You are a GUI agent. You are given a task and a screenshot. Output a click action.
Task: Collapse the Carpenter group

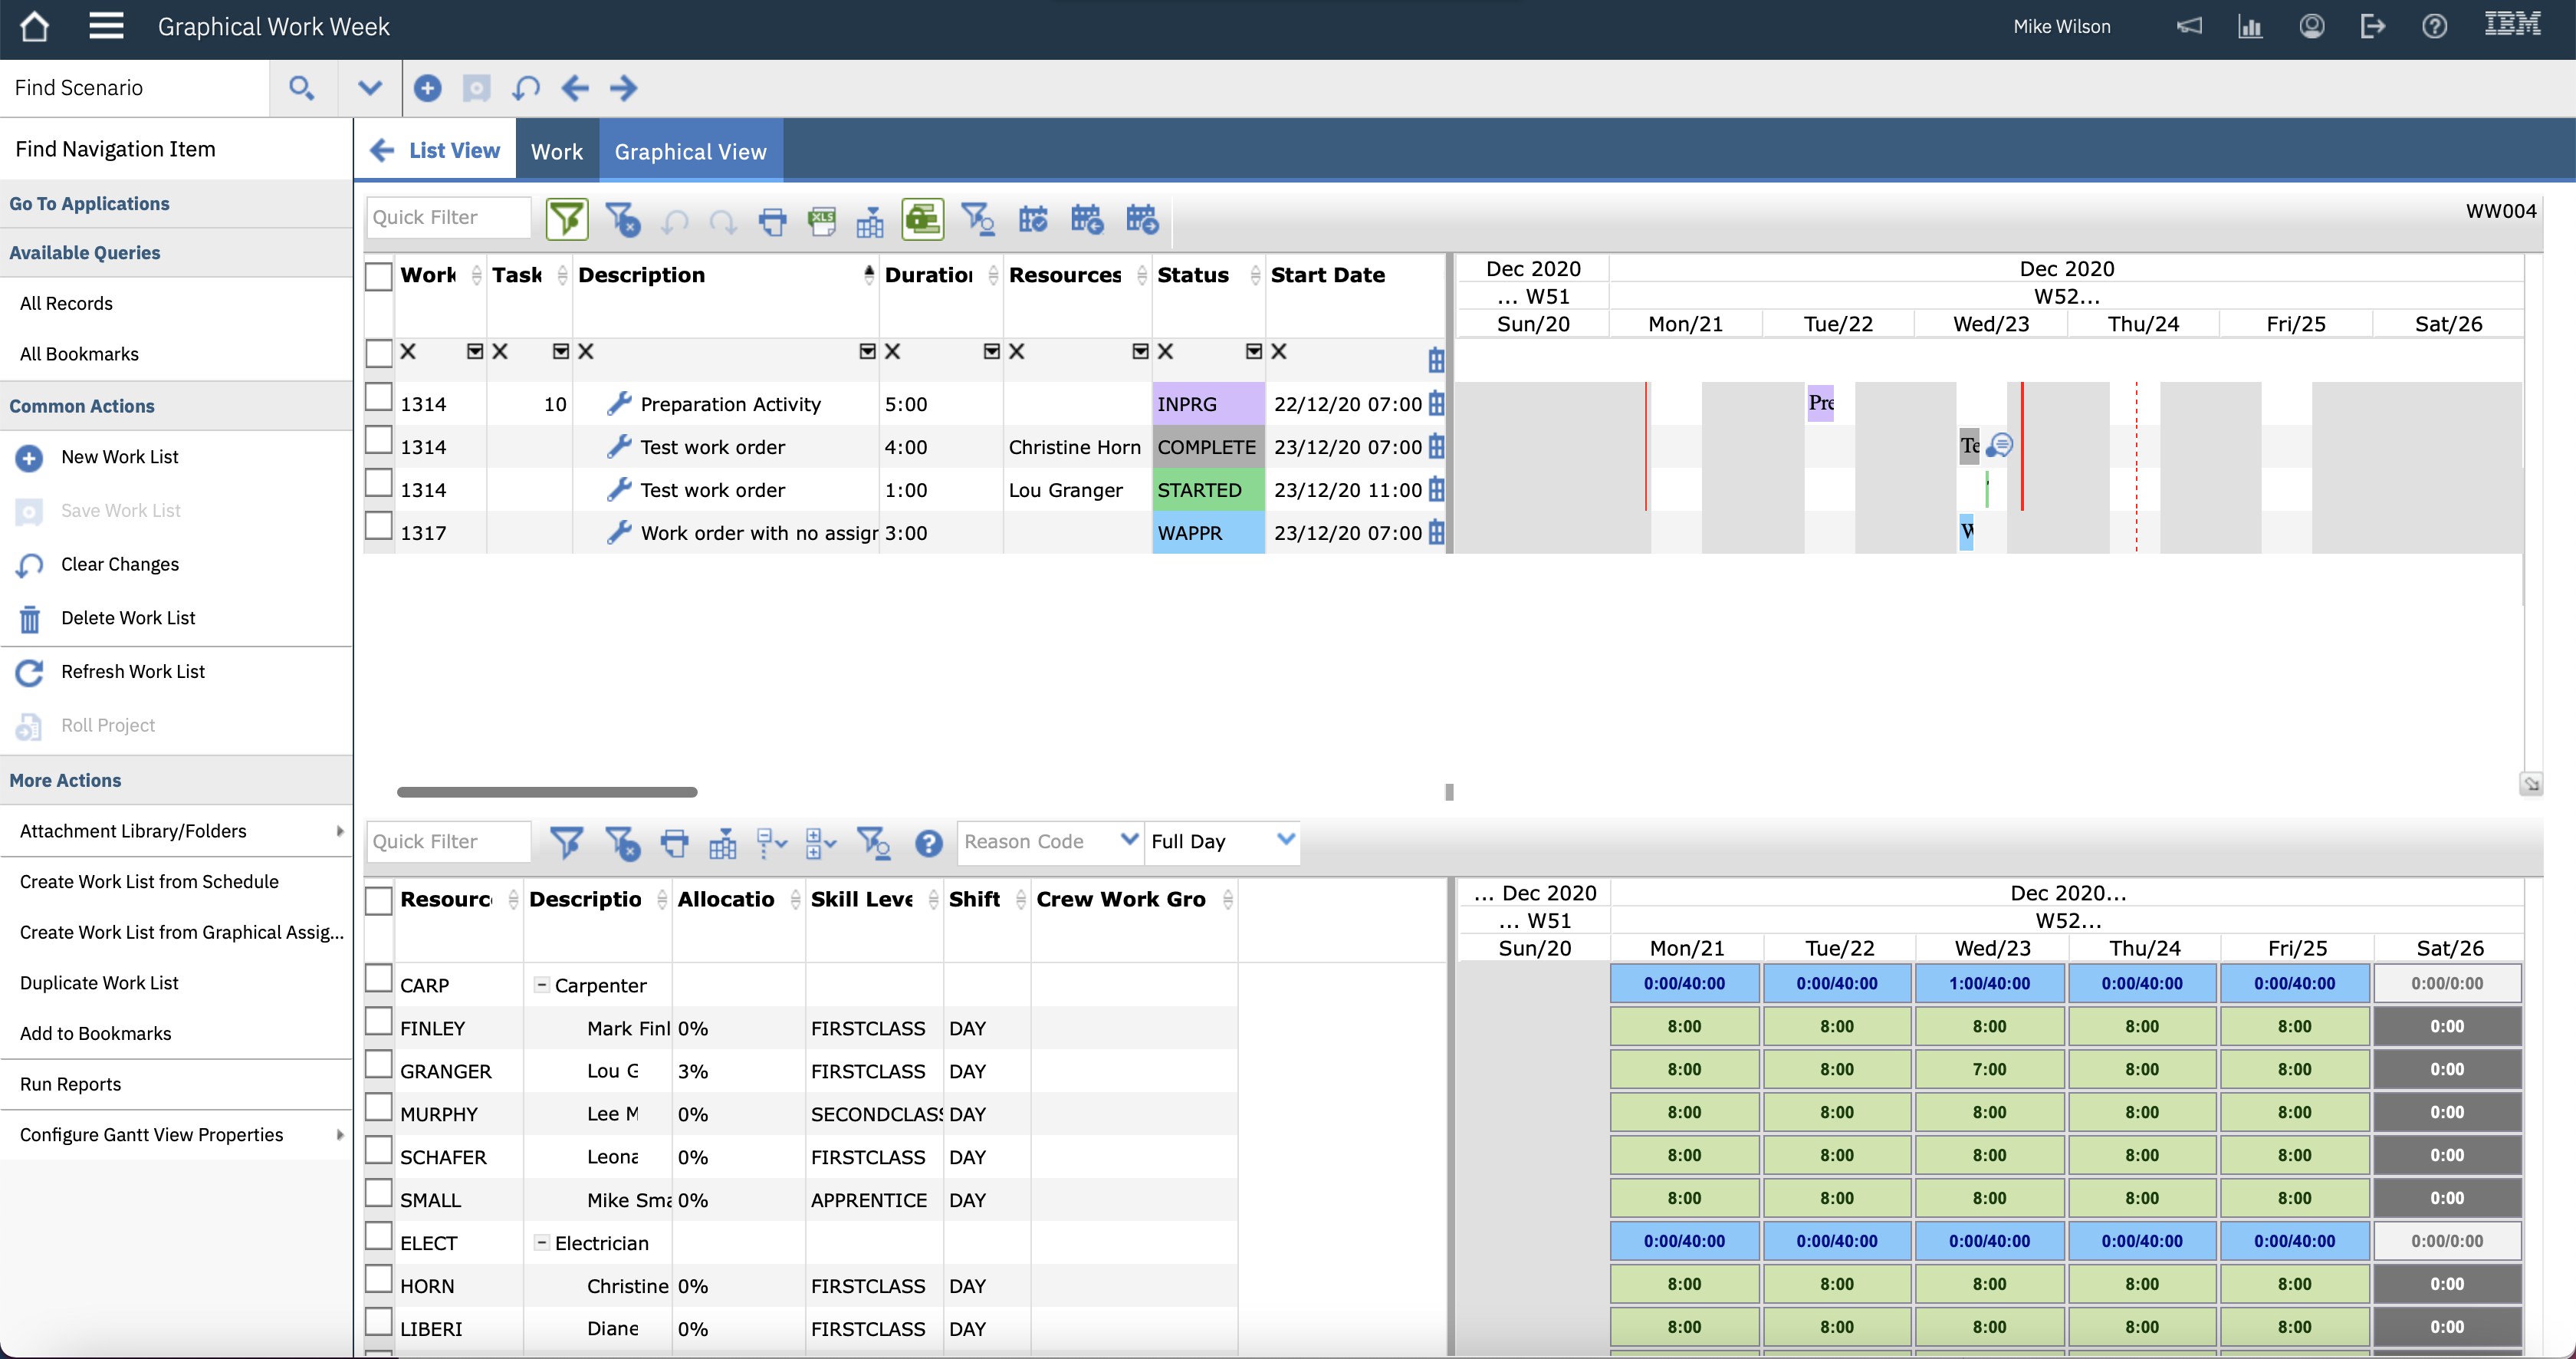pyautogui.click(x=541, y=985)
